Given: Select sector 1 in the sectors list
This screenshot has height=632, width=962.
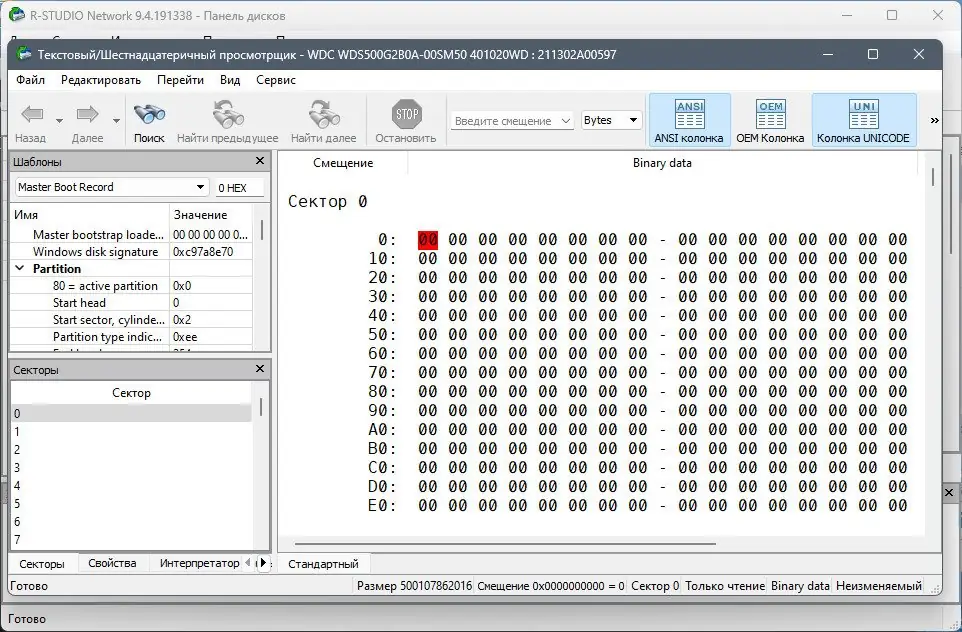Looking at the screenshot, I should click(131, 431).
